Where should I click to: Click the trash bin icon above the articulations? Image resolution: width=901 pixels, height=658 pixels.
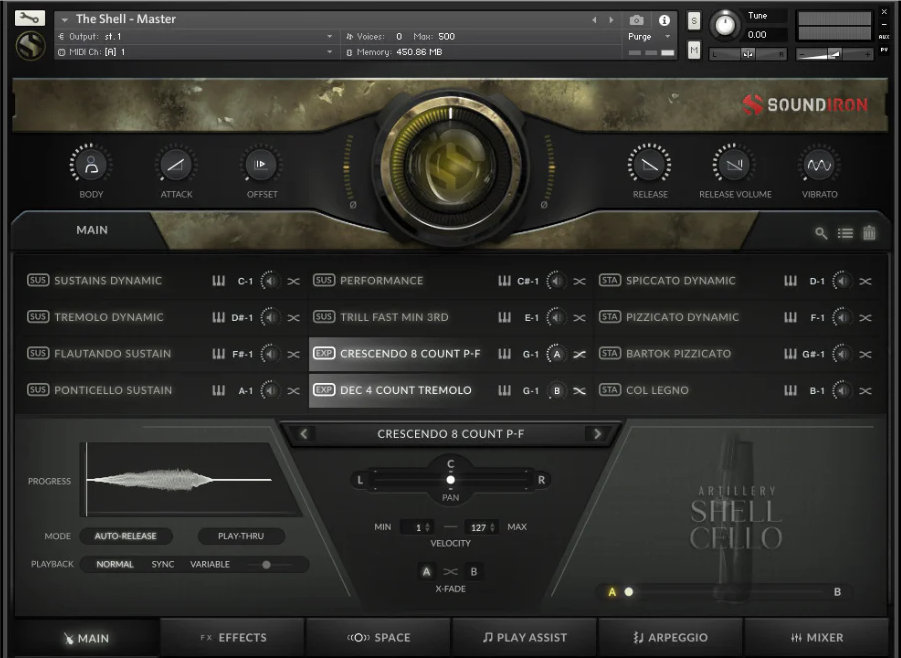[867, 232]
